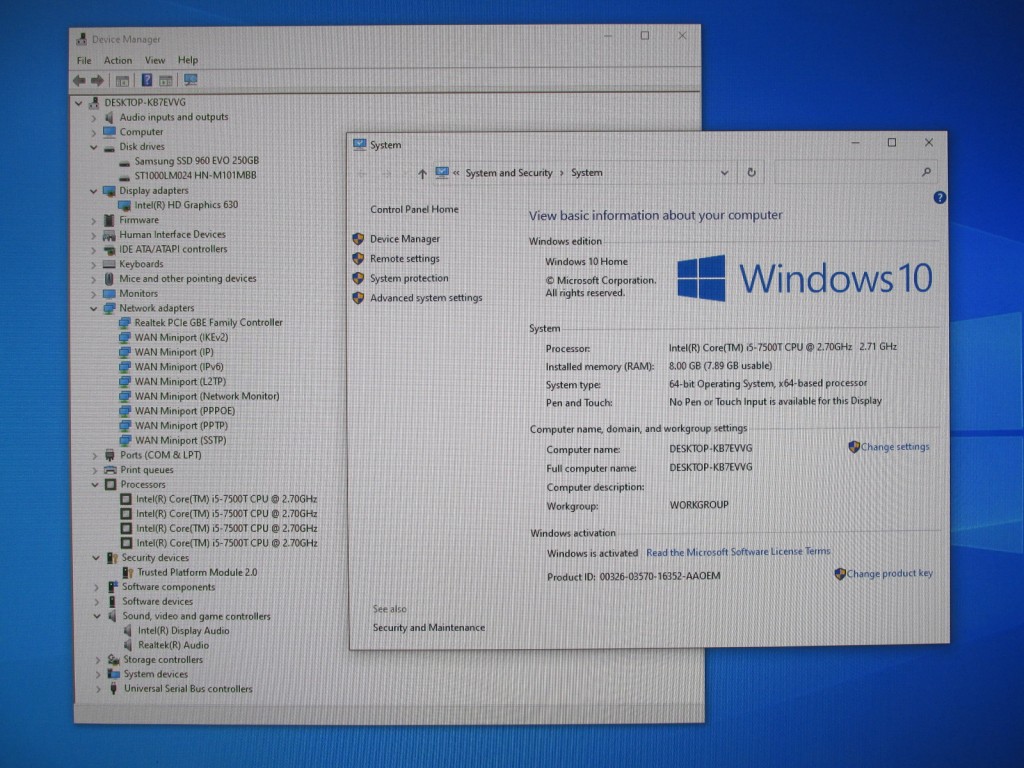Click the Change settings link
This screenshot has width=1024, height=768.
coord(894,447)
